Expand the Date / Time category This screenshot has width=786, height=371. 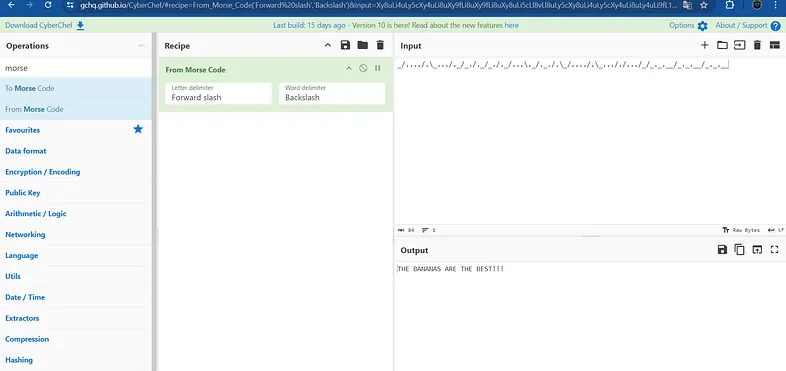[x=76, y=297]
